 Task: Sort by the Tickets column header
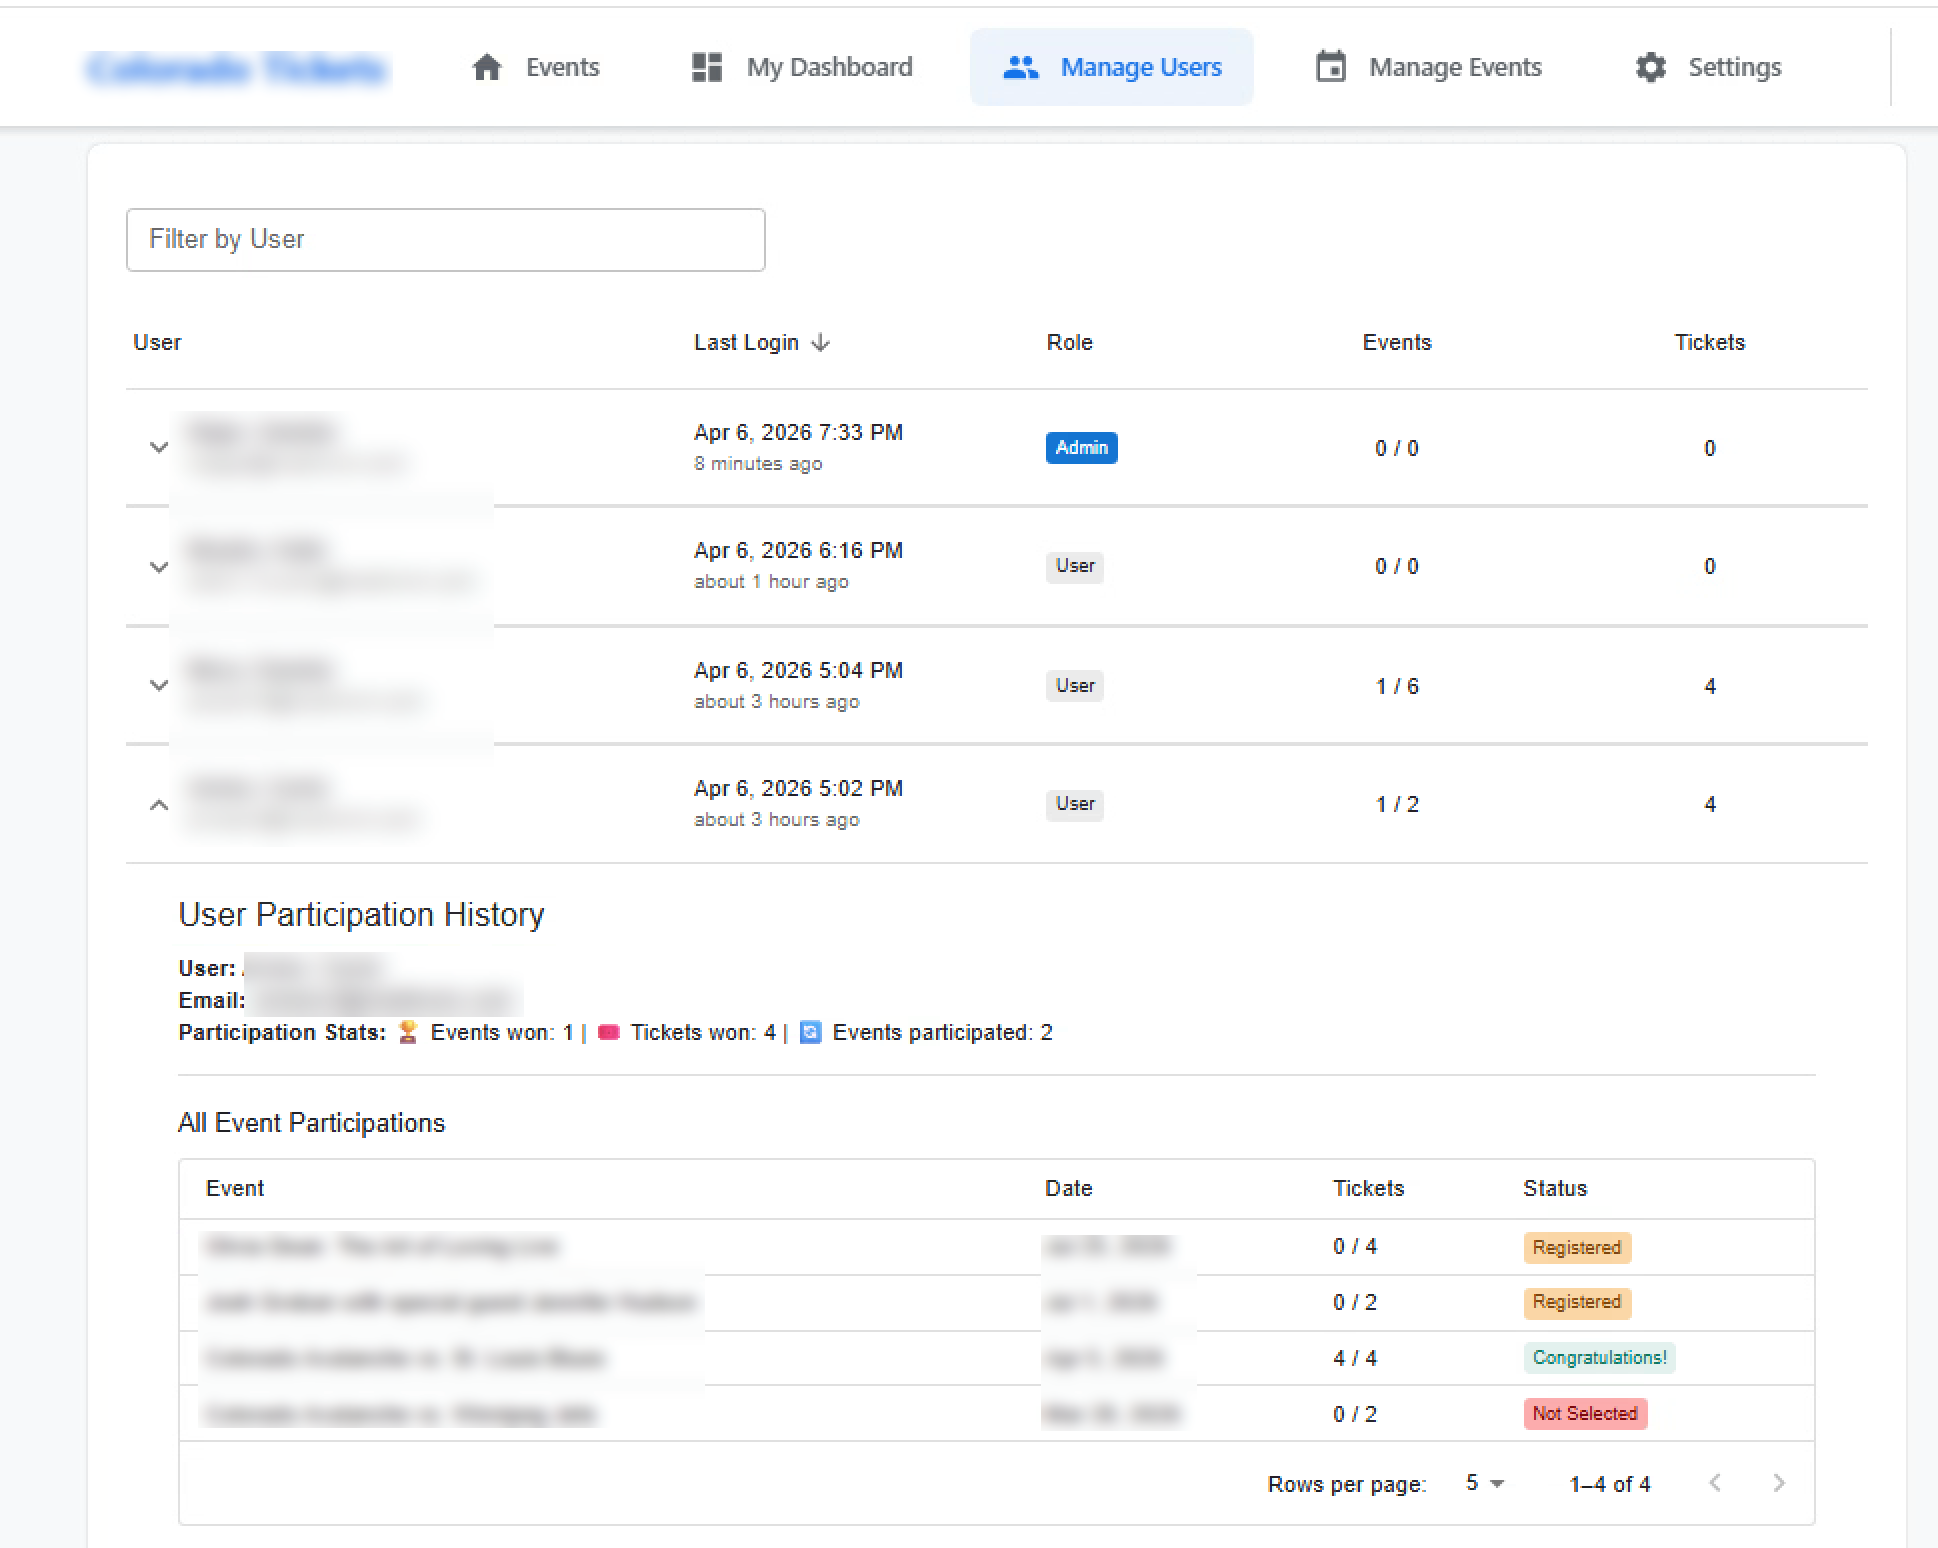point(1709,343)
